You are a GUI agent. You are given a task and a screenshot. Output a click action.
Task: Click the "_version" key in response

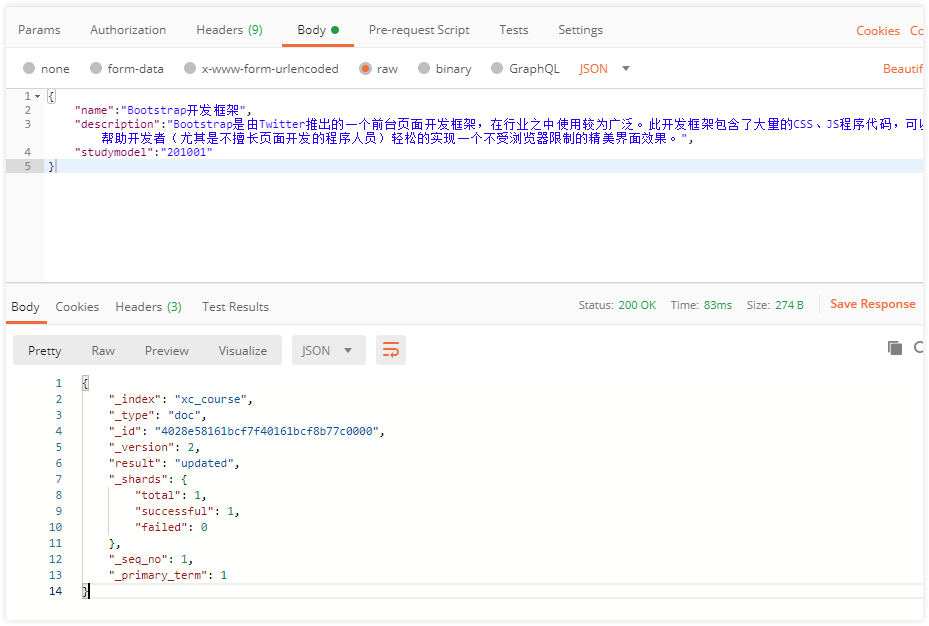coord(142,447)
